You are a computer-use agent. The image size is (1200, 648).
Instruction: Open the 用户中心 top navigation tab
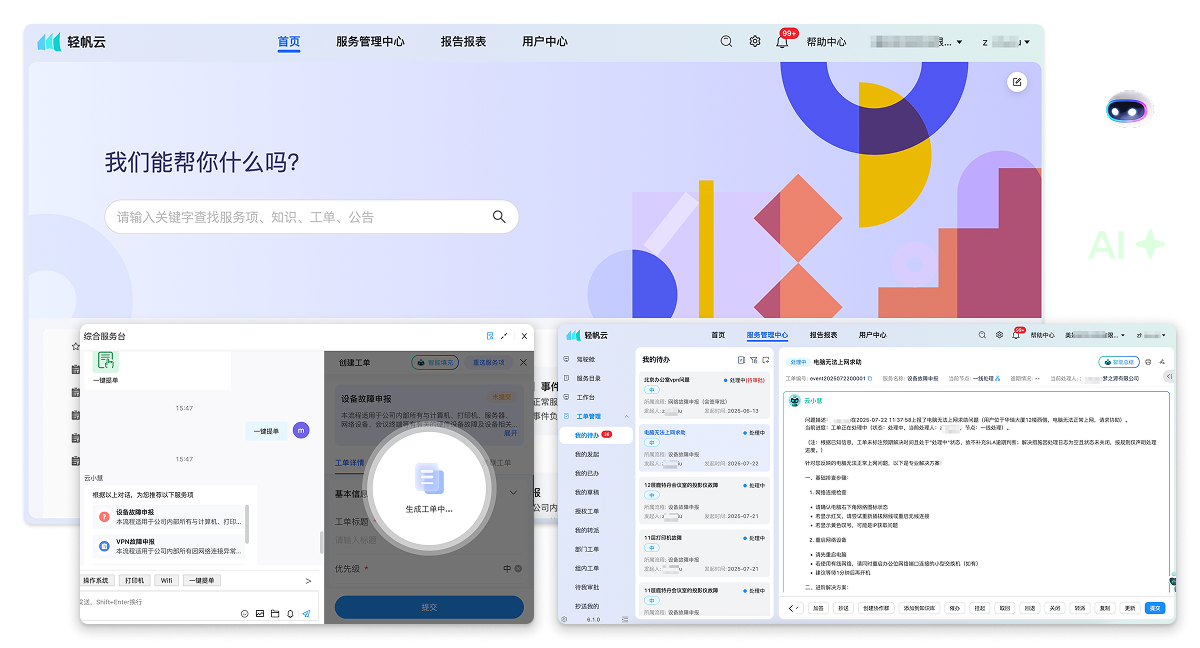pos(544,42)
